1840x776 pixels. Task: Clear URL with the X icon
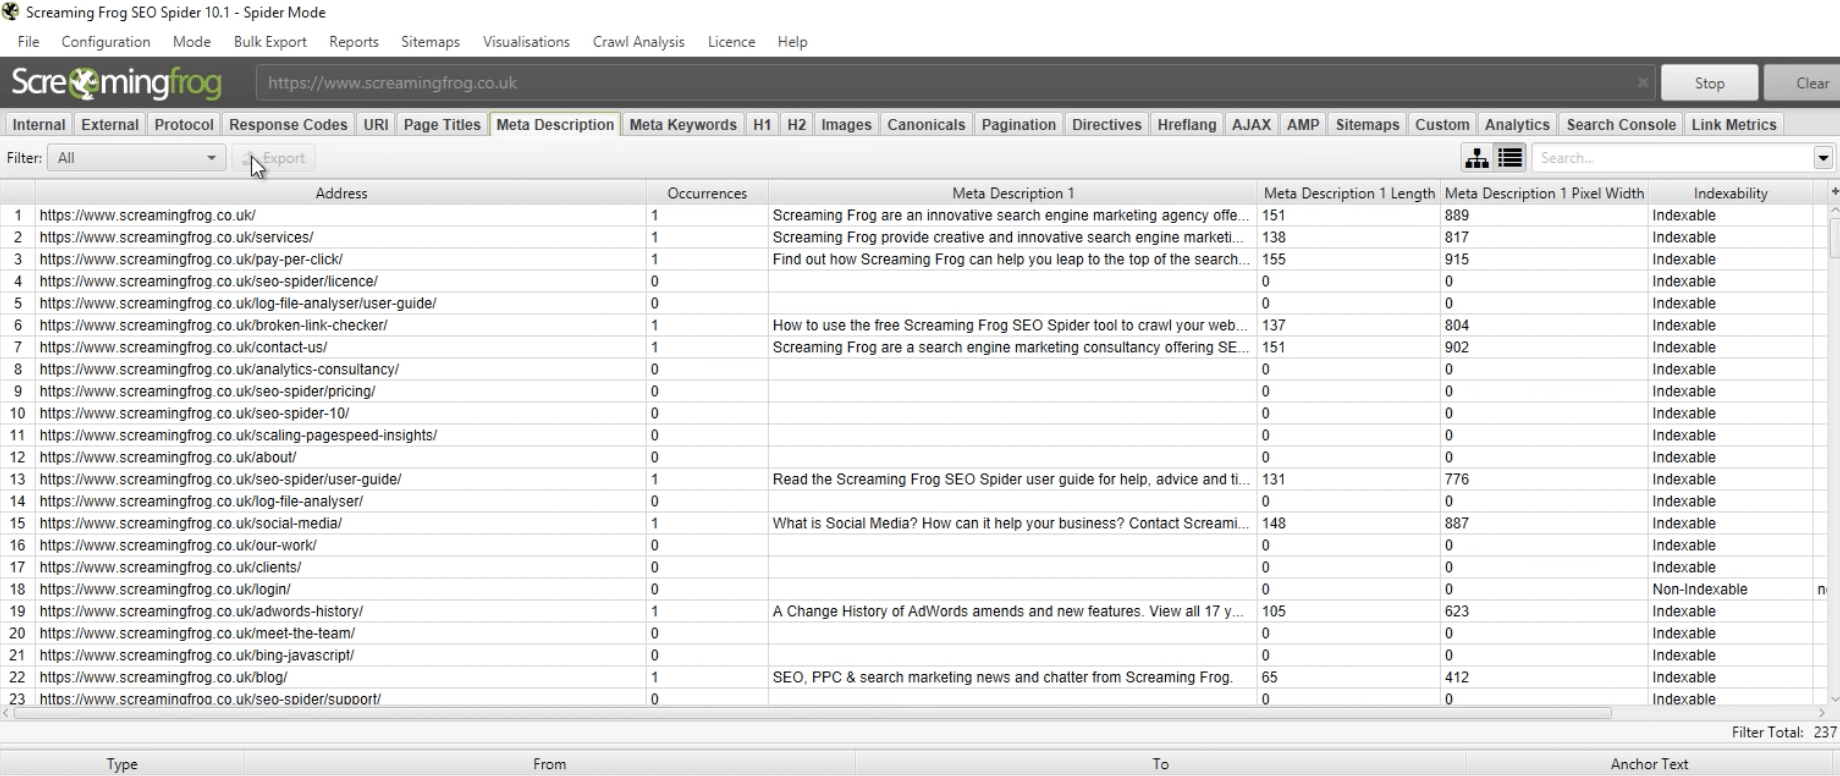(x=1642, y=83)
